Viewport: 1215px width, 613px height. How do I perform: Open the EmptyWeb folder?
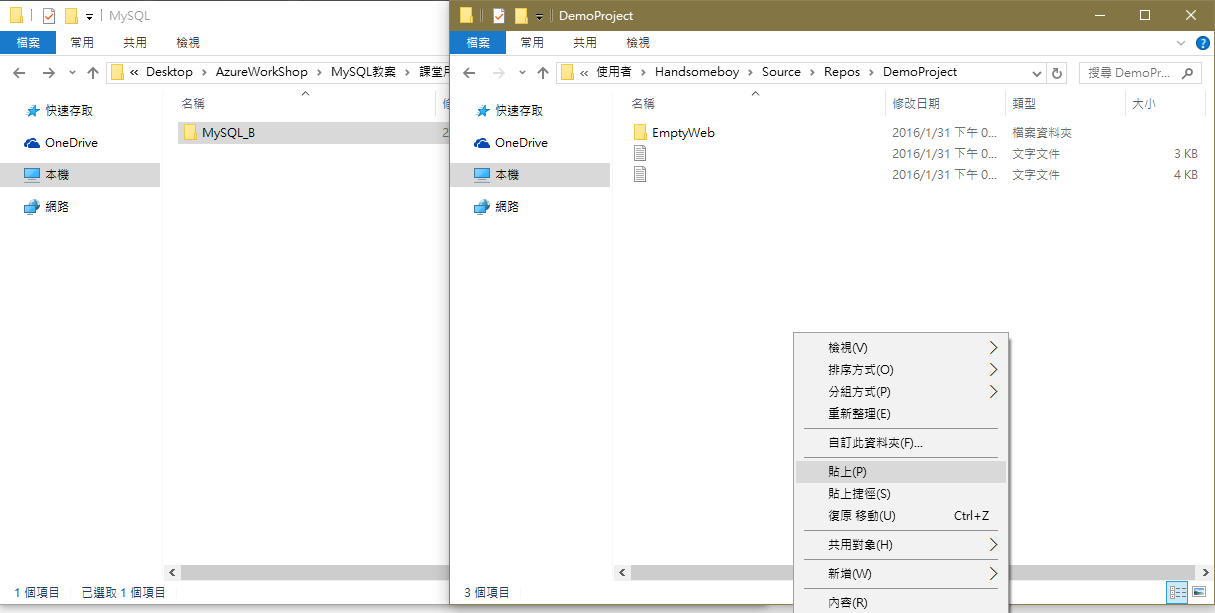(682, 132)
